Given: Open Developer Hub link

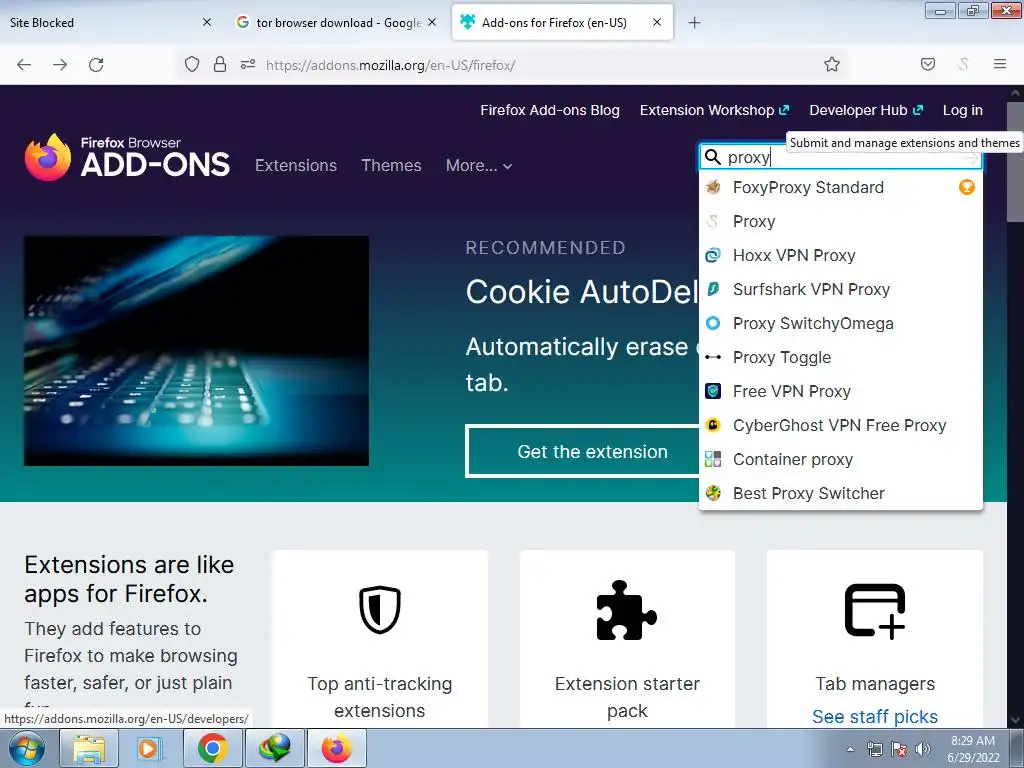Looking at the screenshot, I should (866, 110).
